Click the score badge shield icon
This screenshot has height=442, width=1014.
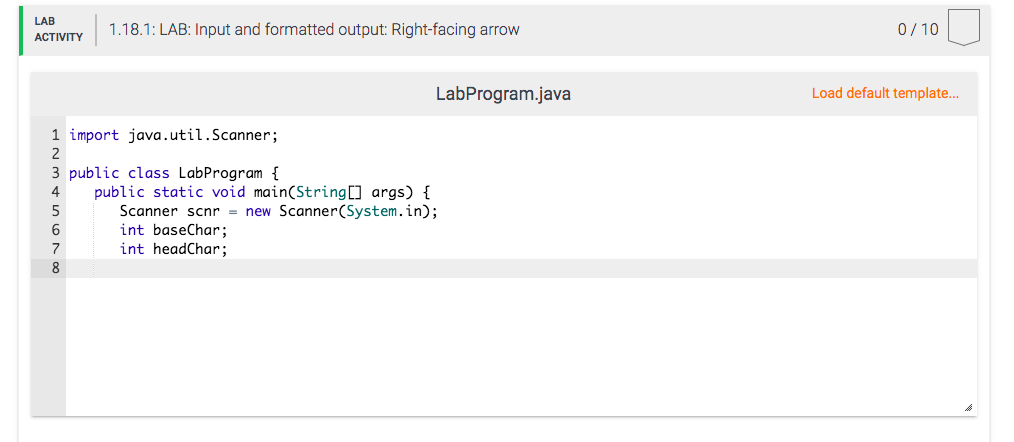pyautogui.click(x=961, y=28)
